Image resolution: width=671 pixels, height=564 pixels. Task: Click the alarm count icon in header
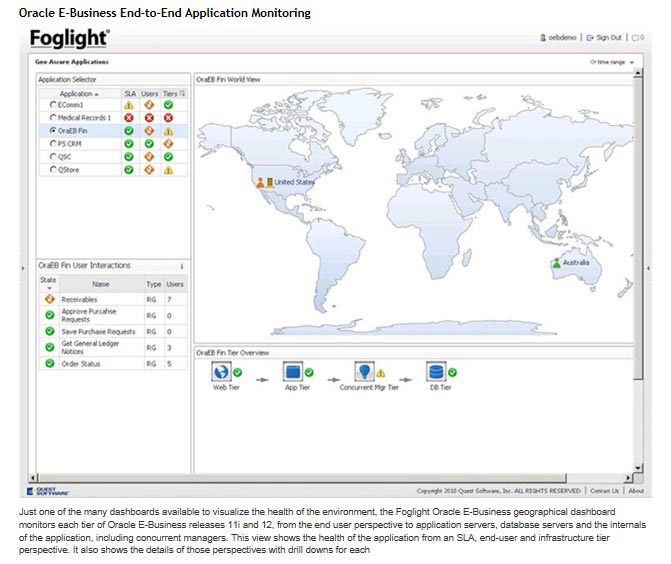(x=638, y=38)
